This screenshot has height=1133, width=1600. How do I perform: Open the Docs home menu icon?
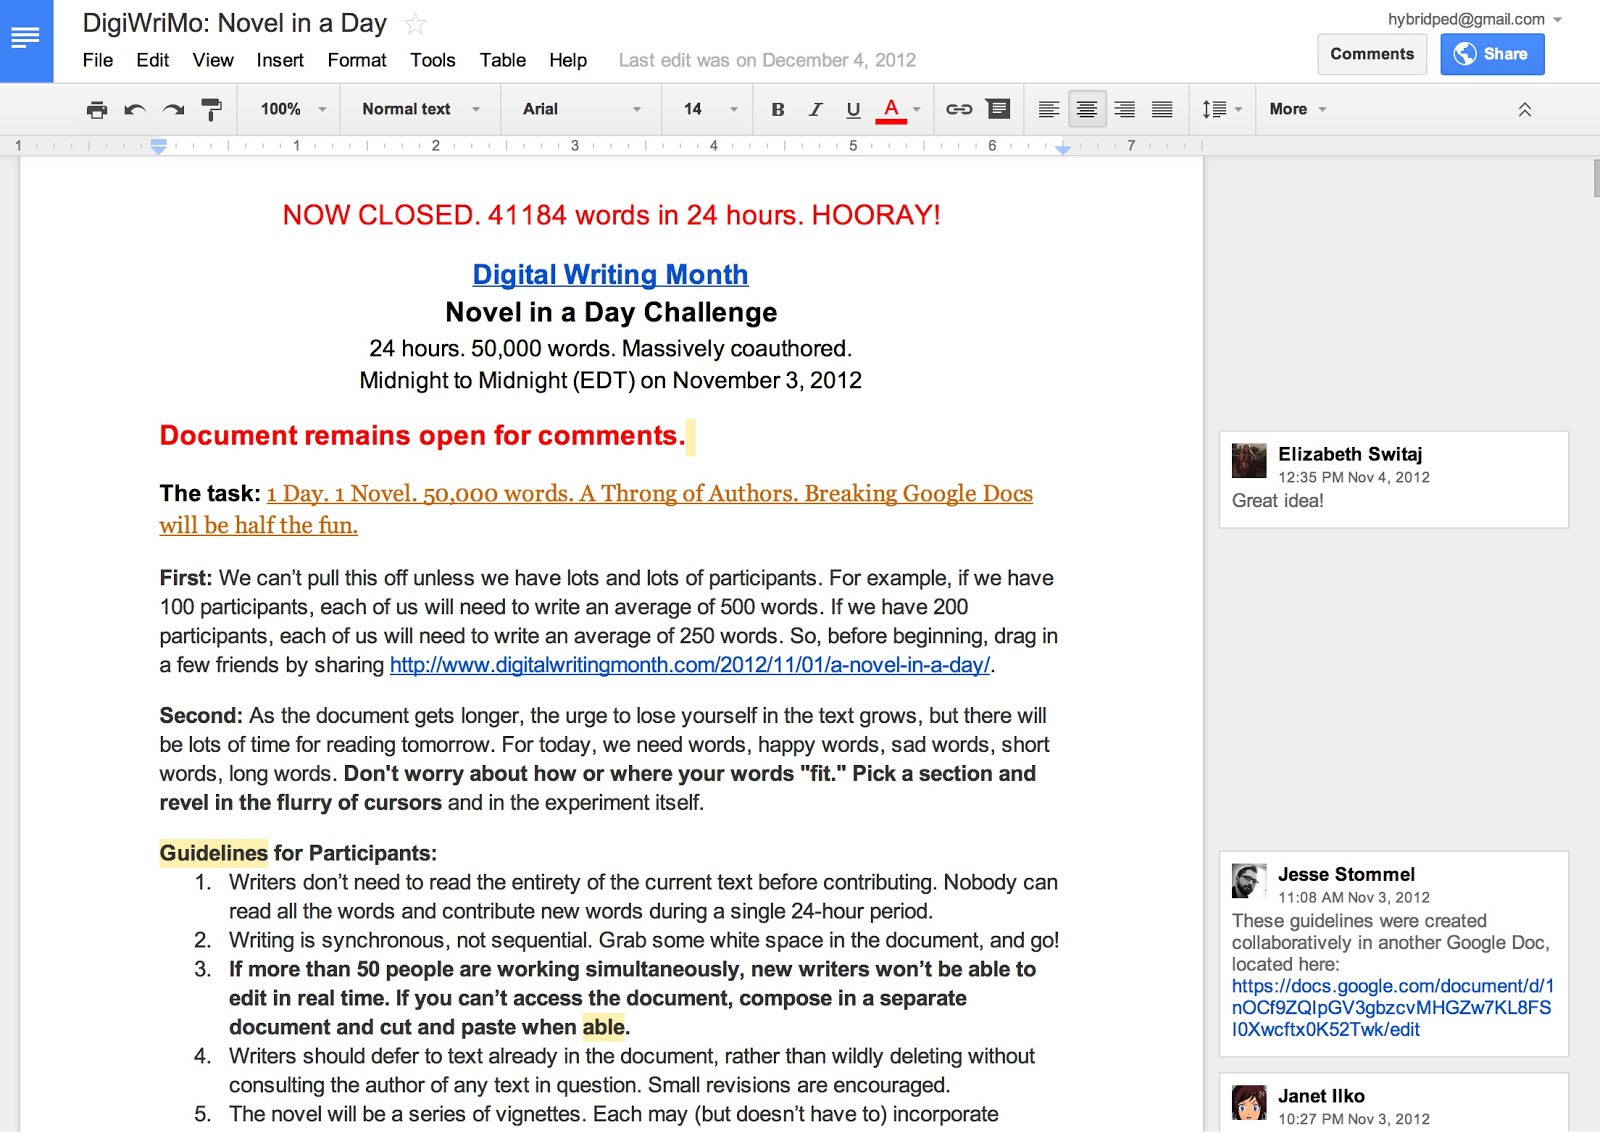26,40
